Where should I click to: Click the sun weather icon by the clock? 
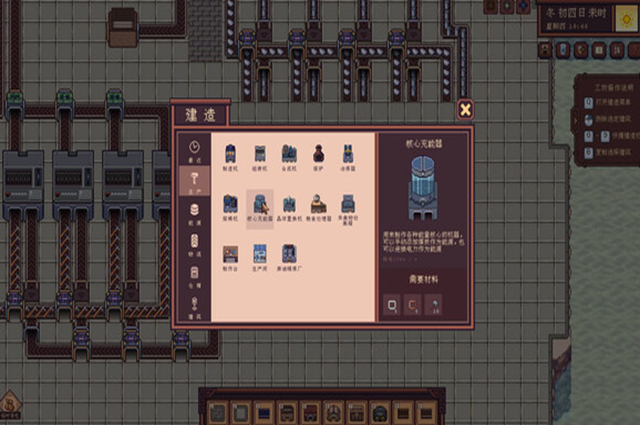click(x=627, y=18)
